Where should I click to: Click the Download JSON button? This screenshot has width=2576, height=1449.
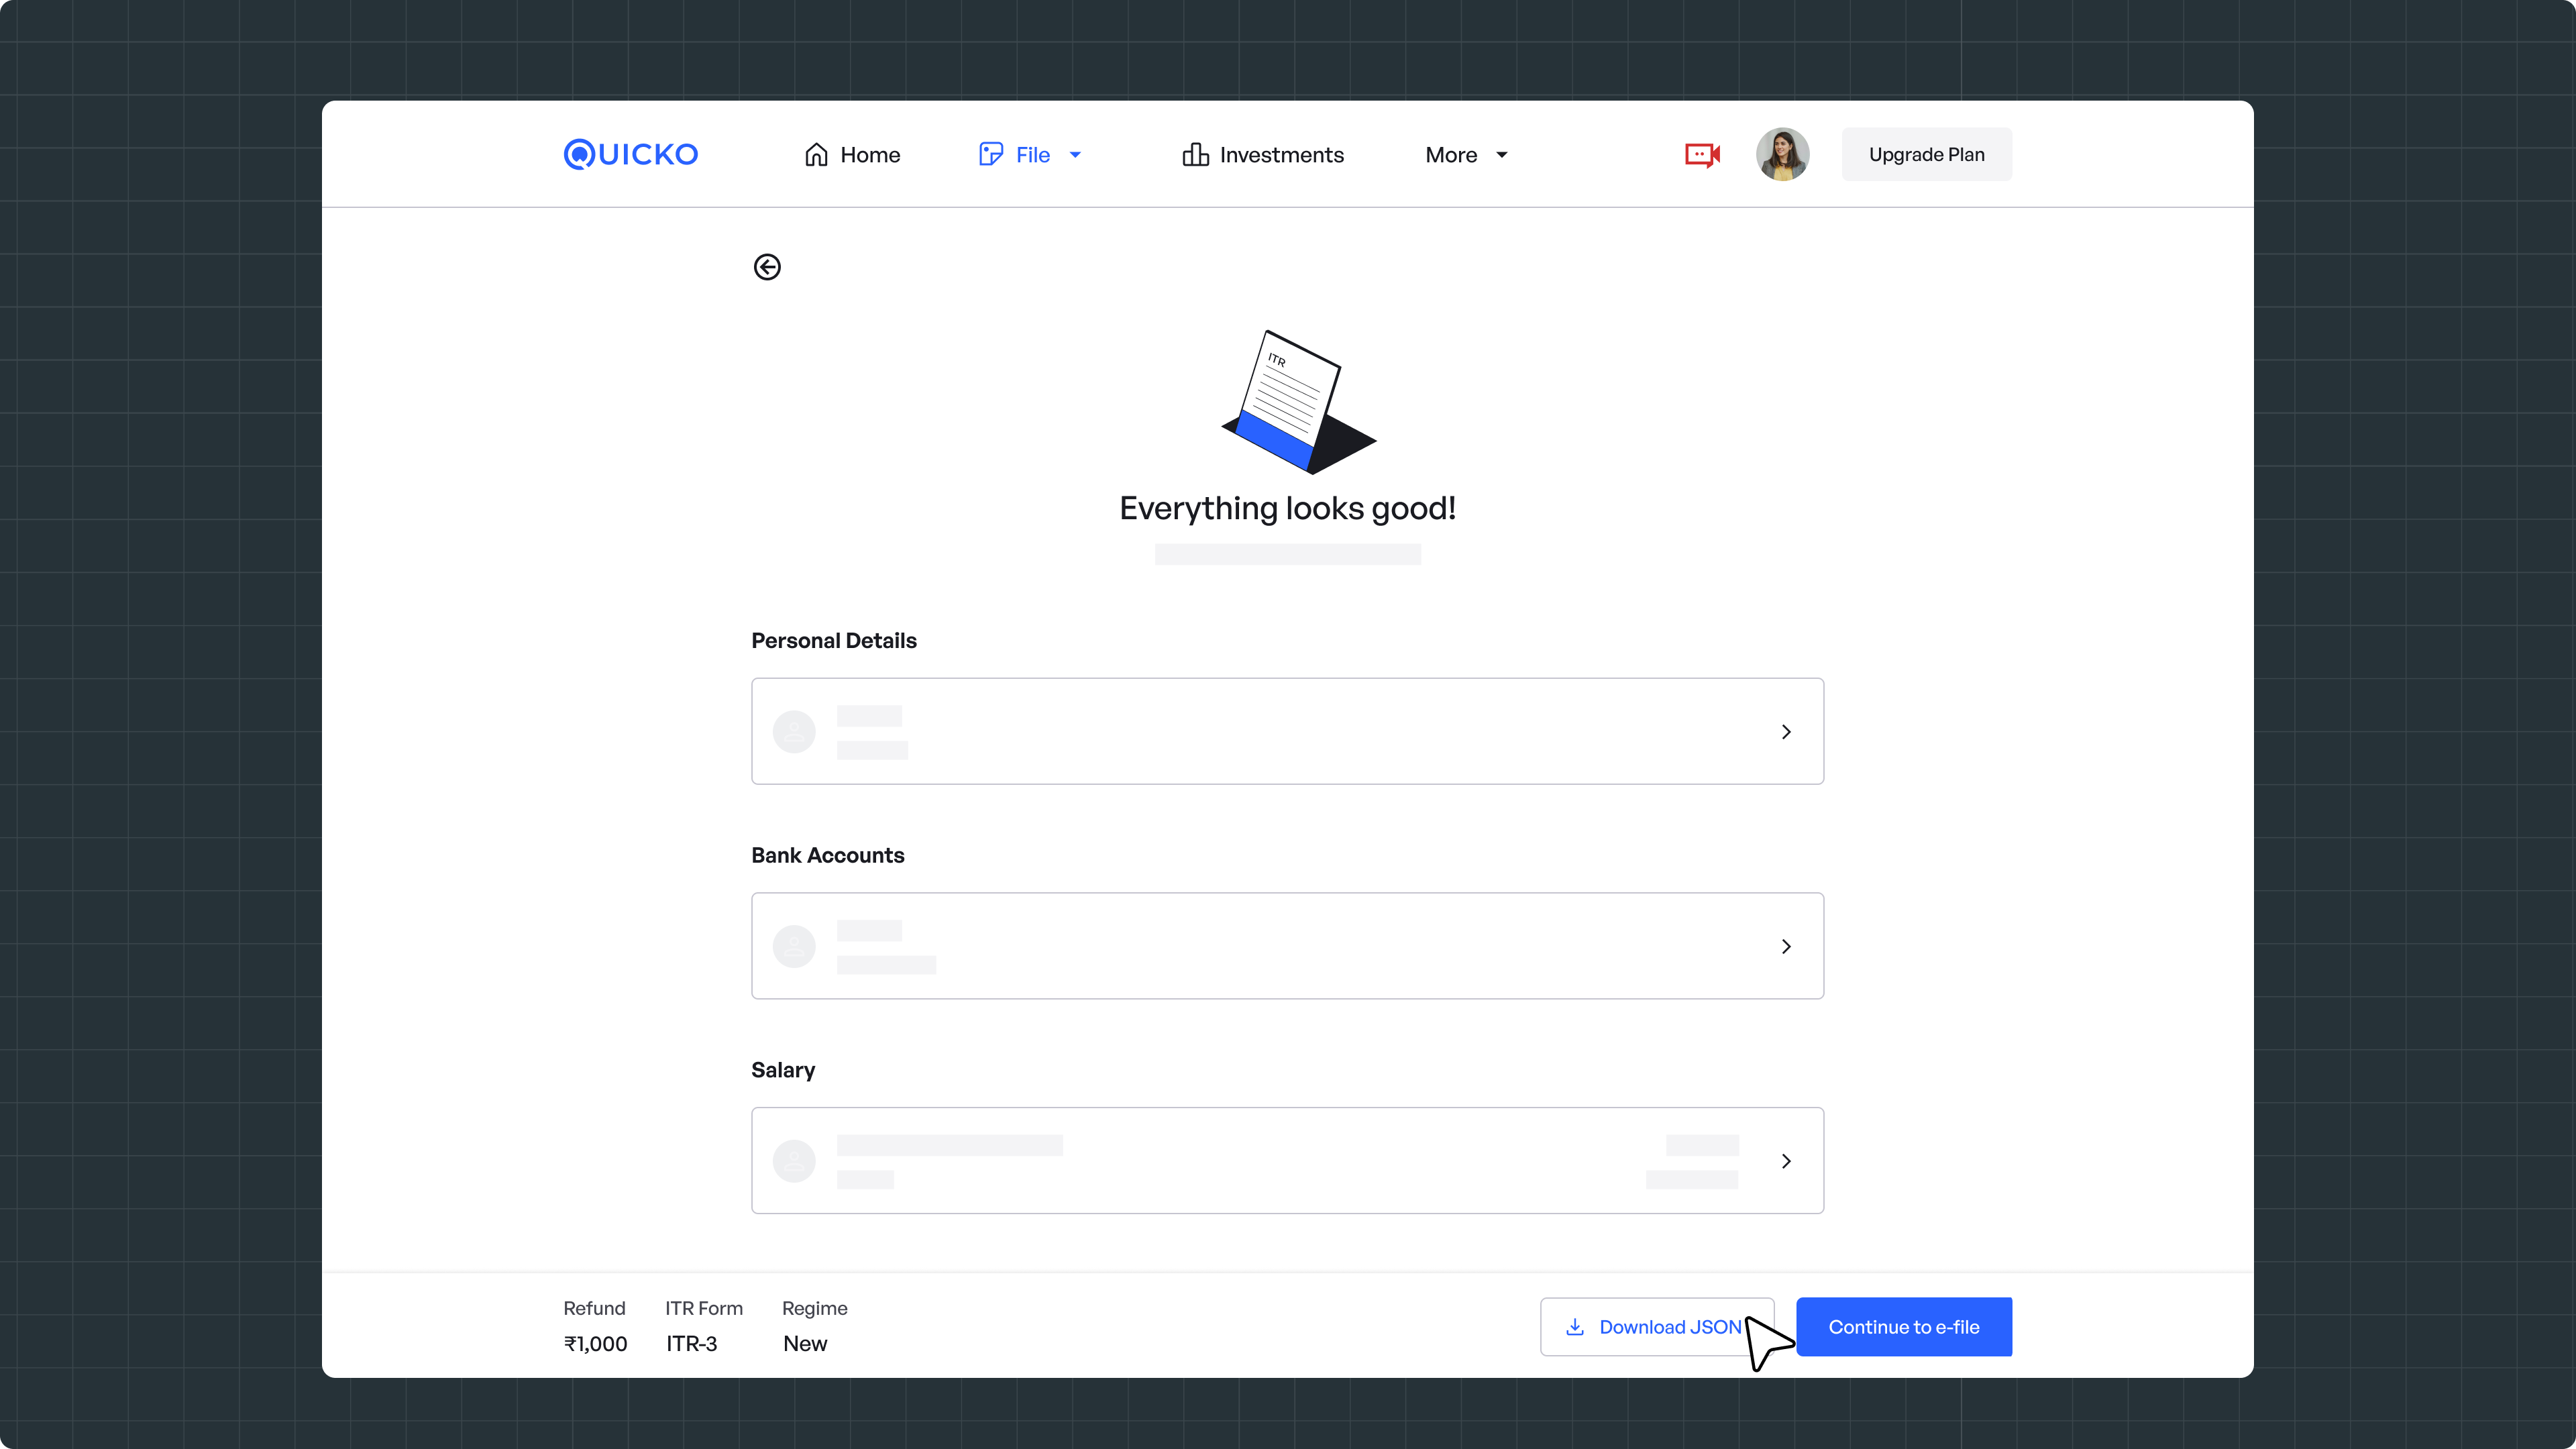coord(1668,1327)
